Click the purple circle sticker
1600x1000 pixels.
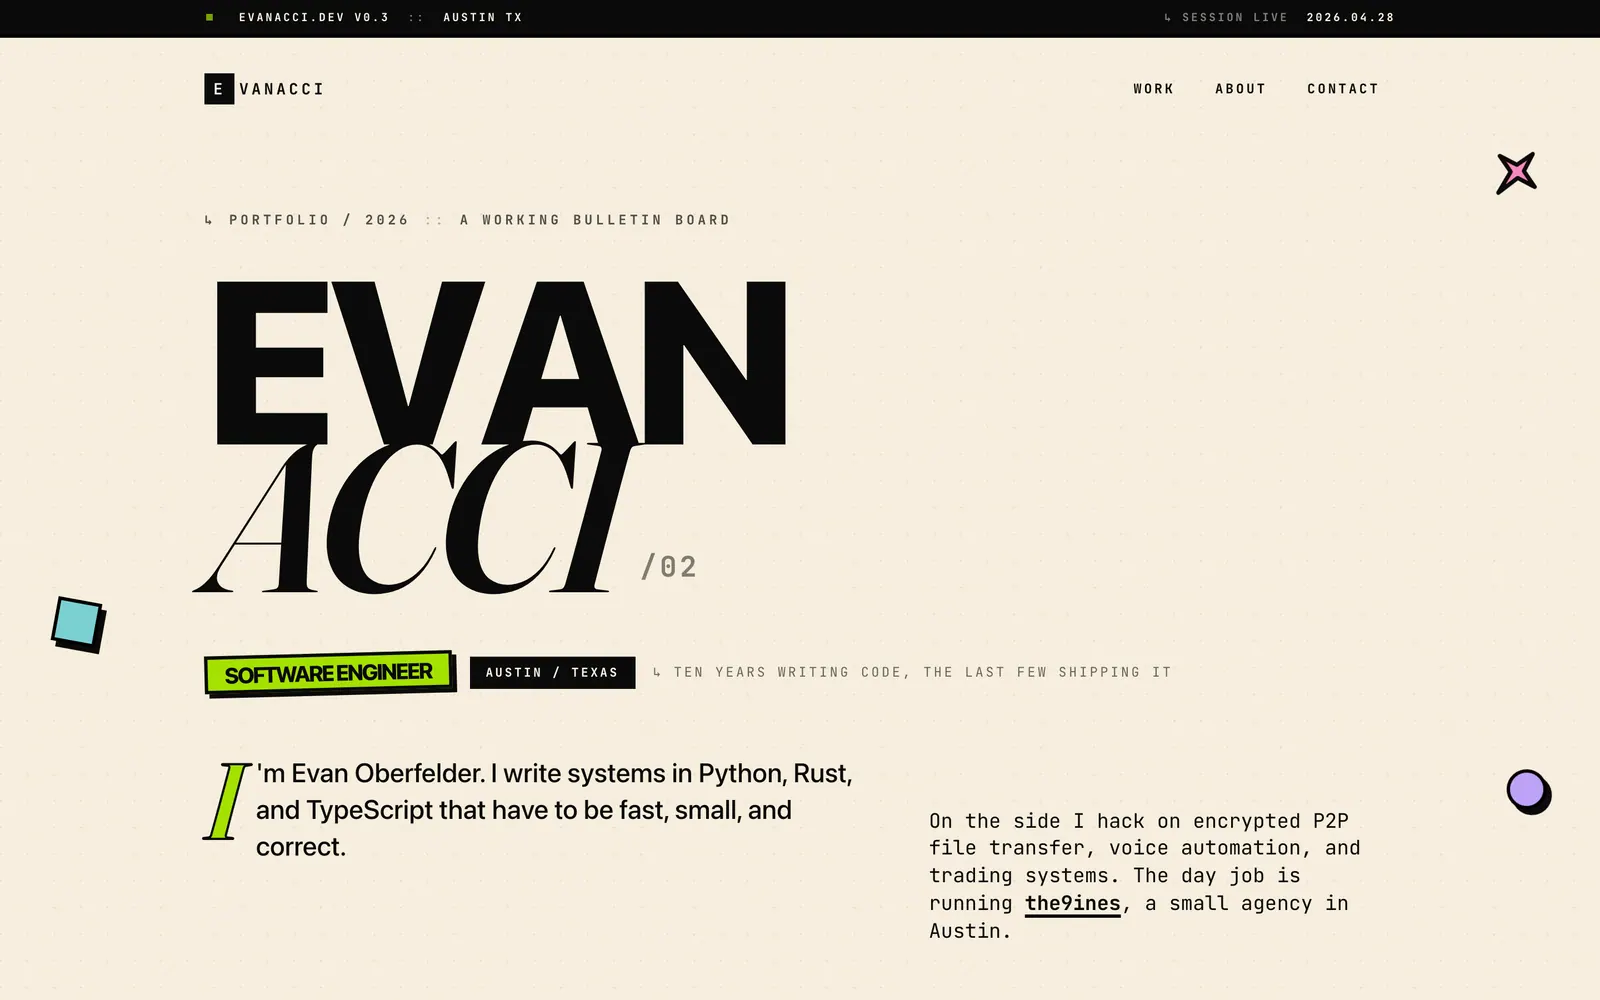coord(1528,791)
